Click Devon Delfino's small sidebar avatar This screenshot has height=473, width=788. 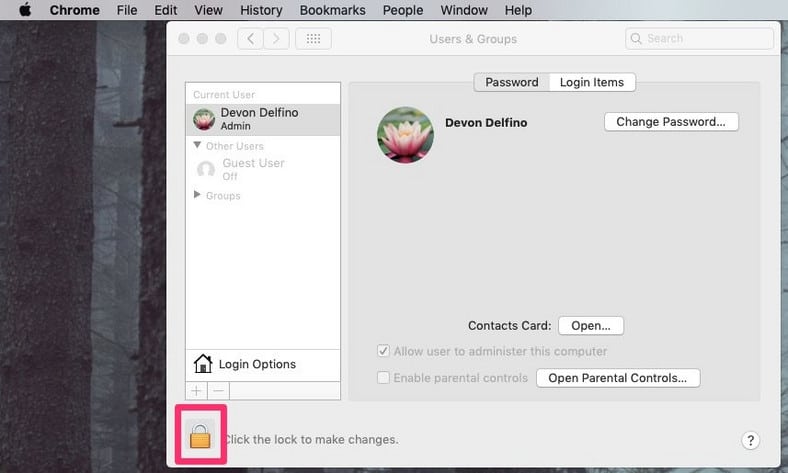point(204,120)
